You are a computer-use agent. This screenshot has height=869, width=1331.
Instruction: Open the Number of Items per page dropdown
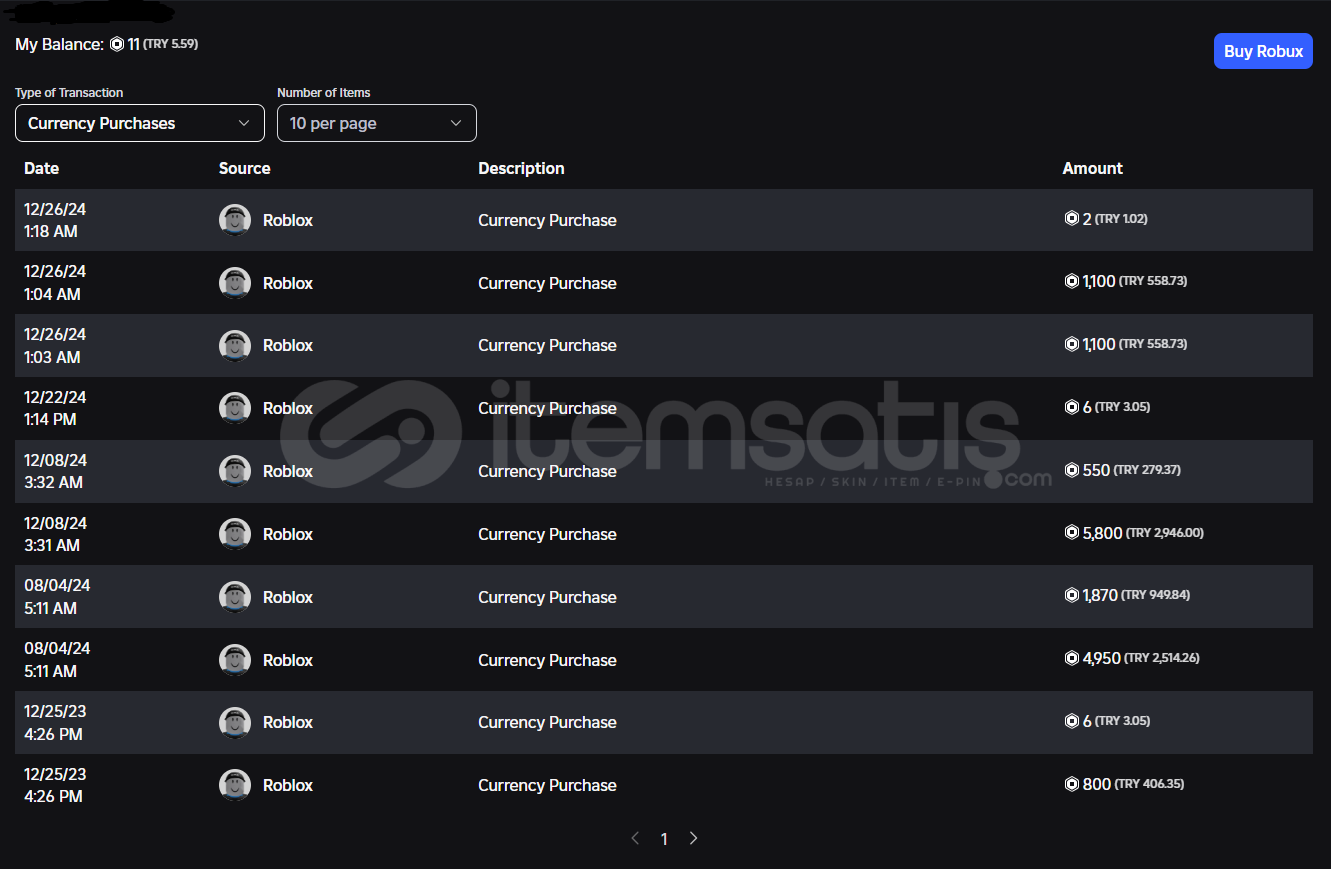pos(377,123)
